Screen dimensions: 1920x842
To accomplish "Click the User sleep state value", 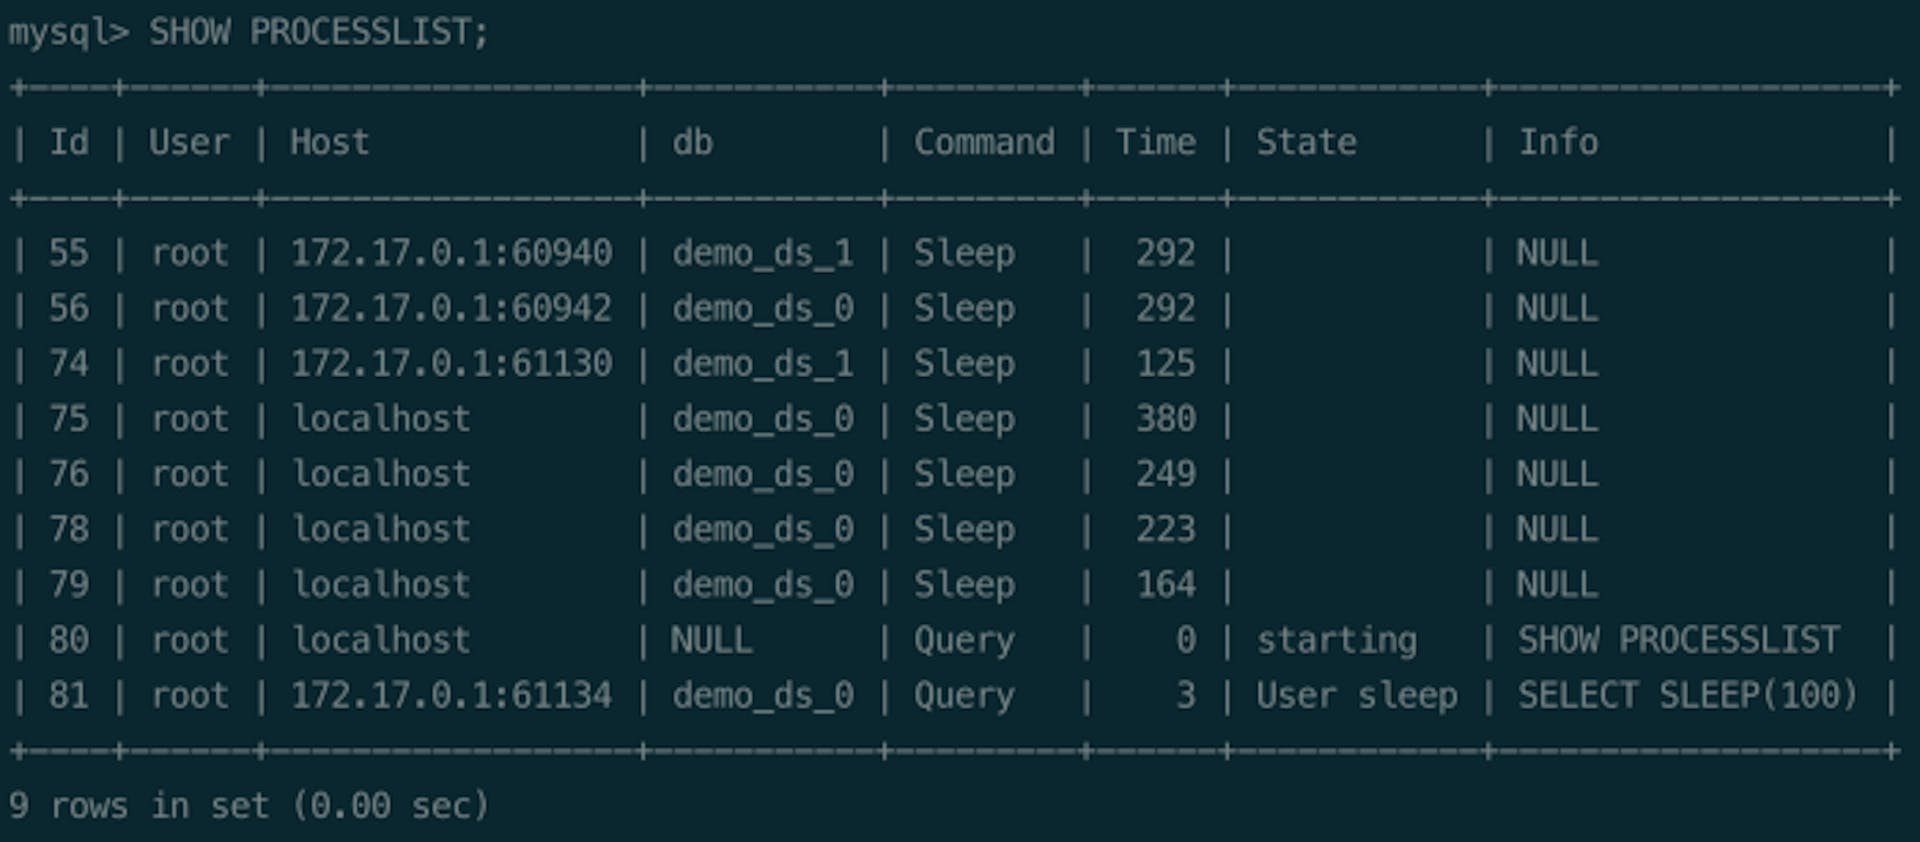I will (x=1356, y=695).
